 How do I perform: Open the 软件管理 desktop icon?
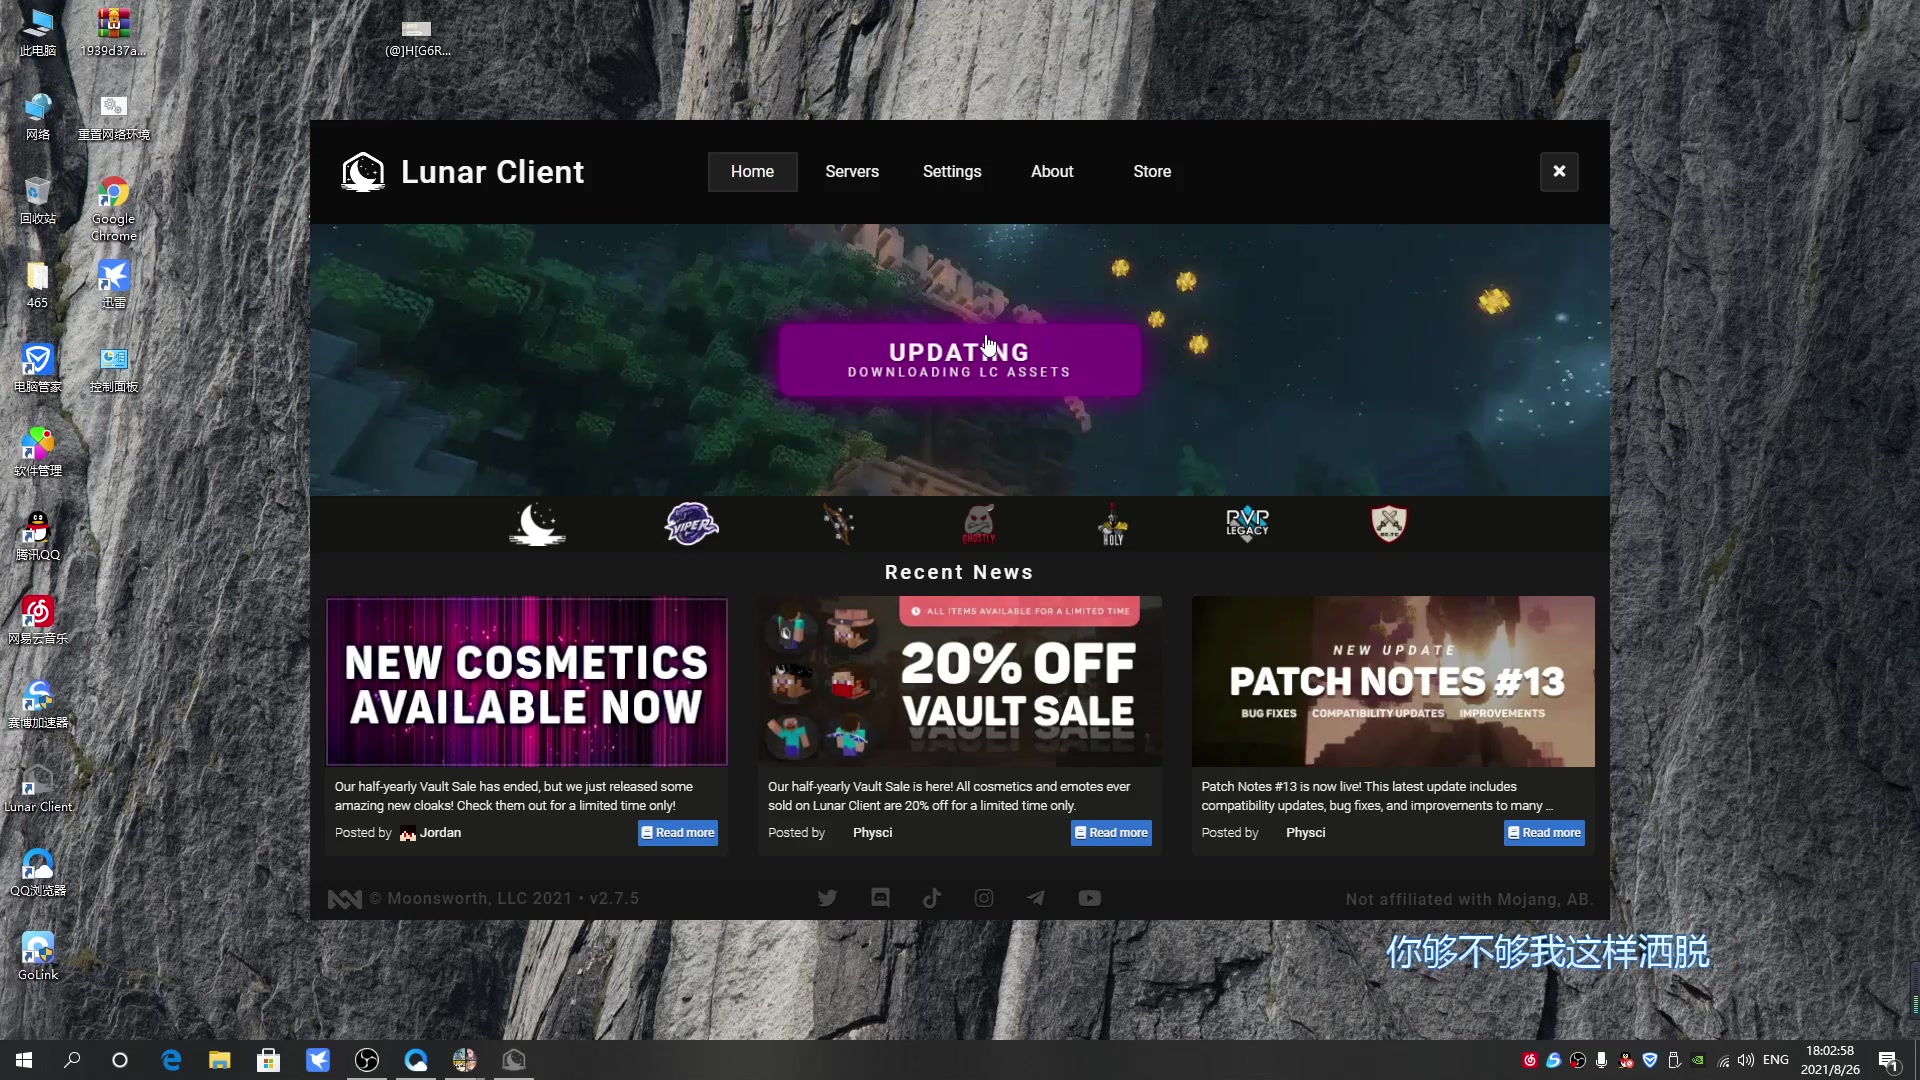coord(38,451)
